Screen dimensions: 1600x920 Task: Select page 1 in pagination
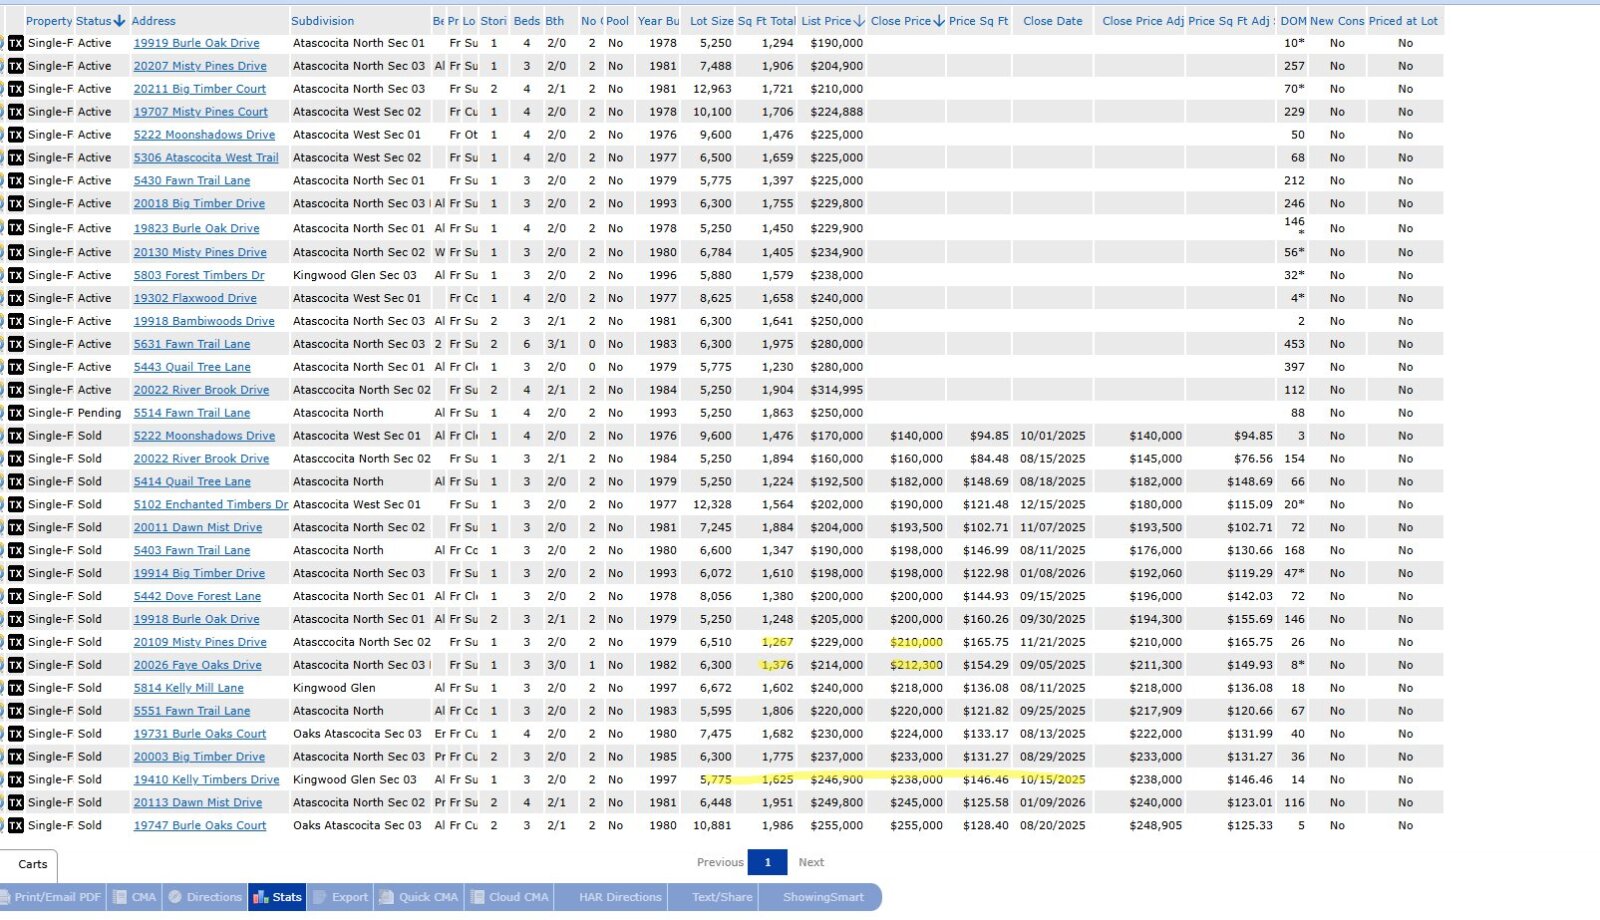(x=768, y=862)
